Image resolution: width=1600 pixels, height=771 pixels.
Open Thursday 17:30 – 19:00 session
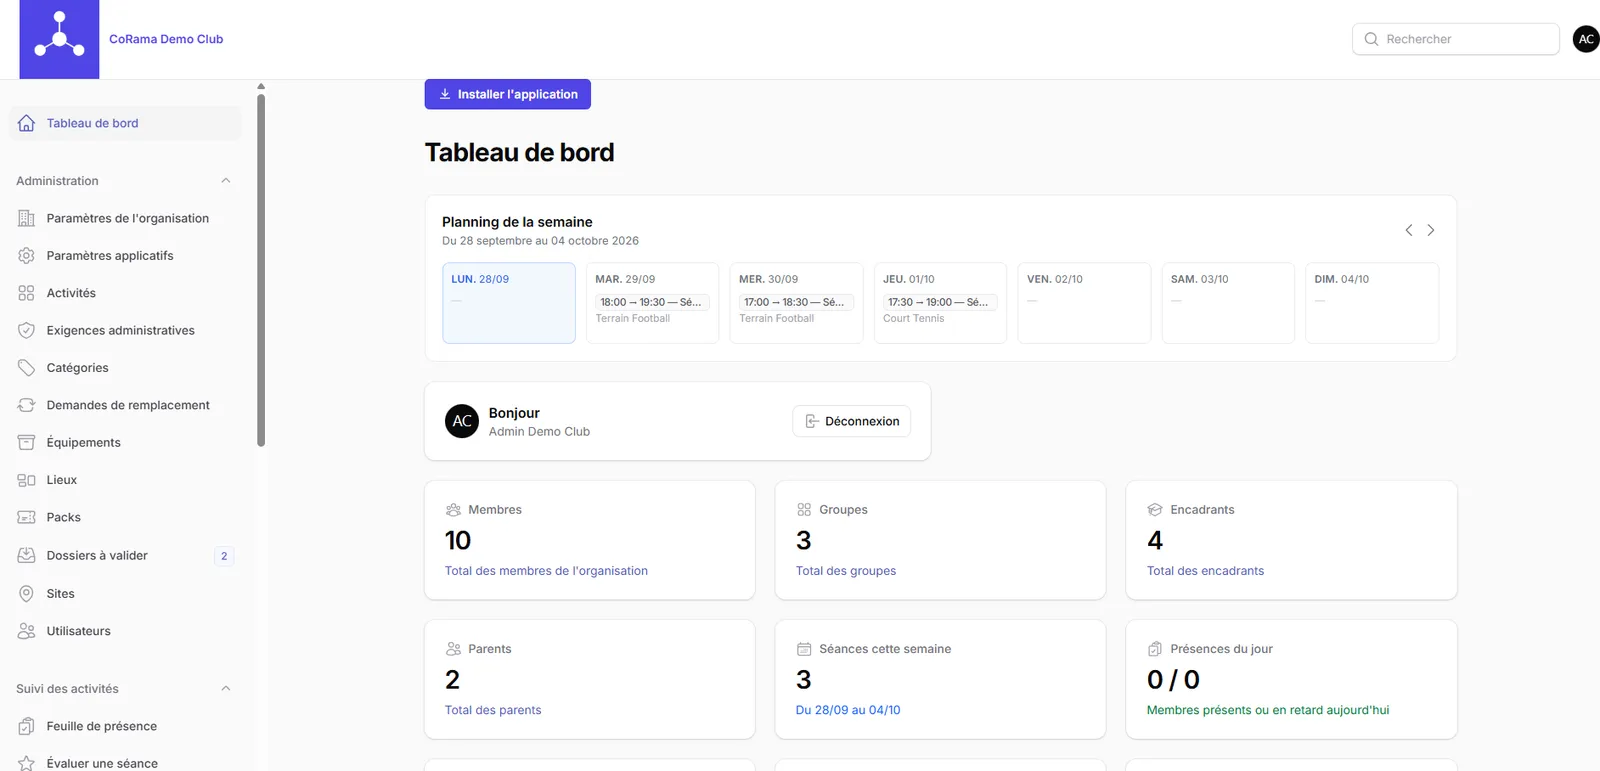point(940,302)
